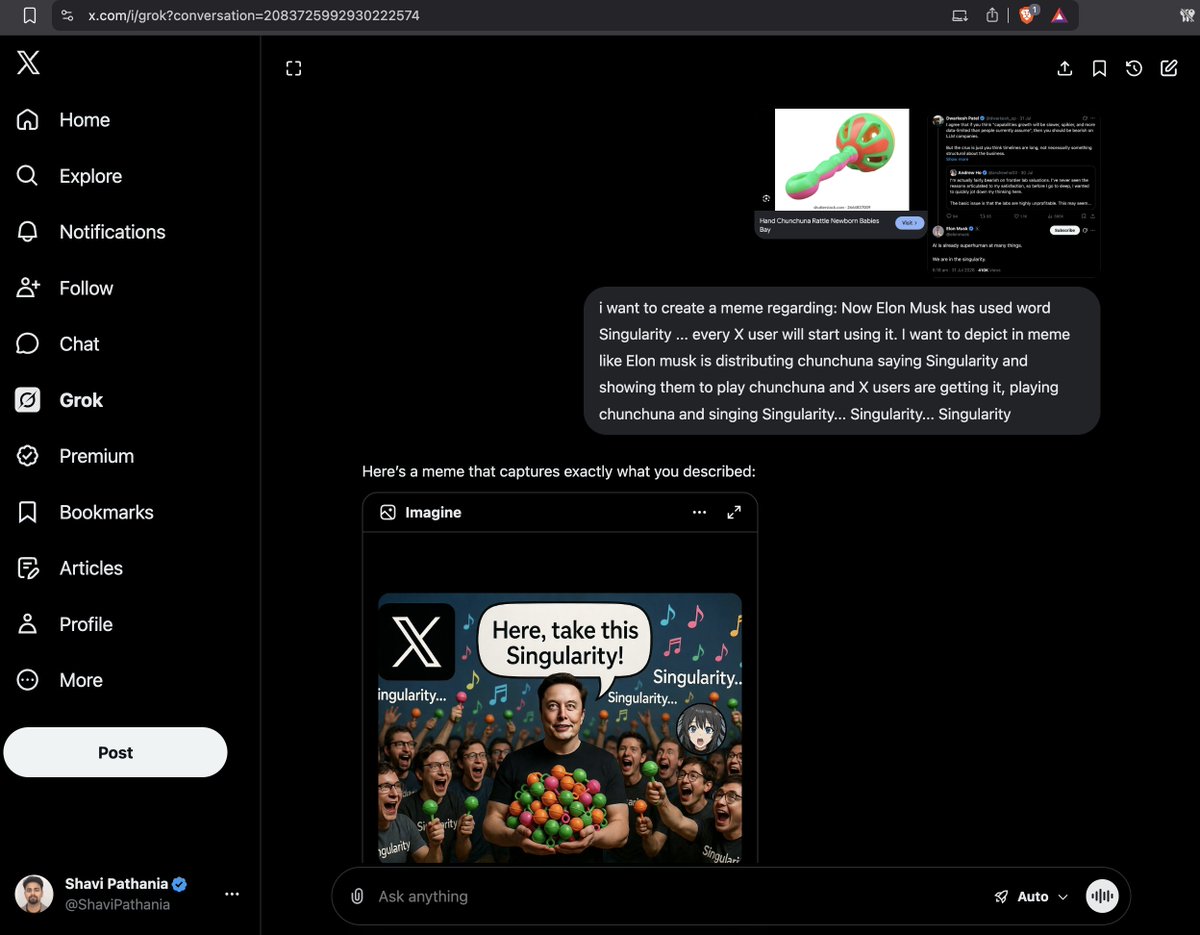1200x935 pixels.
Task: Start voice mode with waveform button
Action: click(1102, 896)
